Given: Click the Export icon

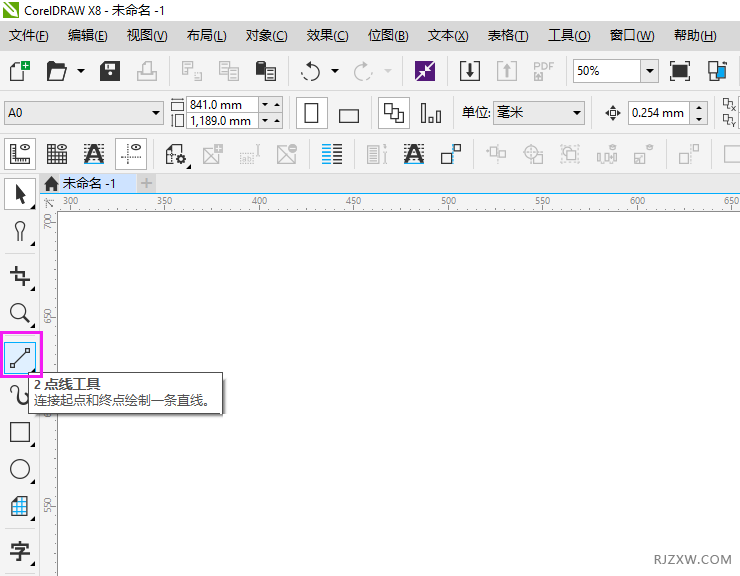Looking at the screenshot, I should (507, 71).
